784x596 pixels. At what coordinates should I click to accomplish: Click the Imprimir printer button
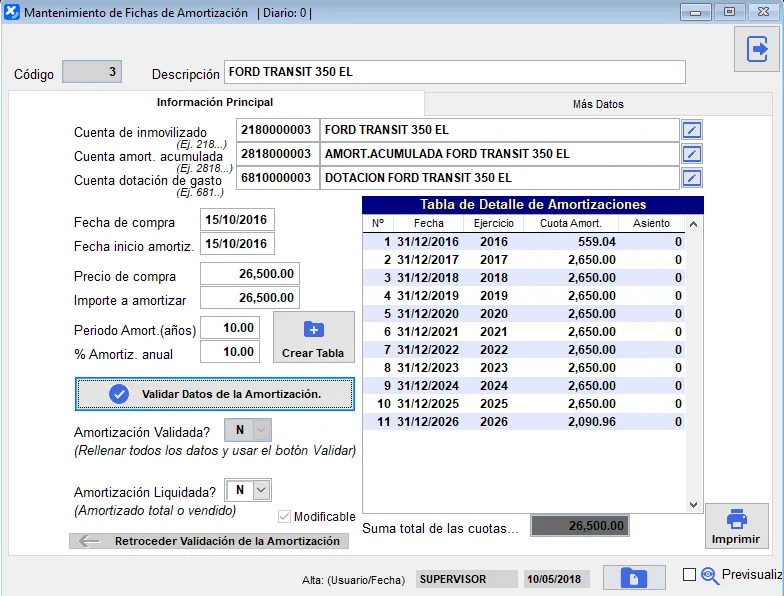tap(736, 526)
